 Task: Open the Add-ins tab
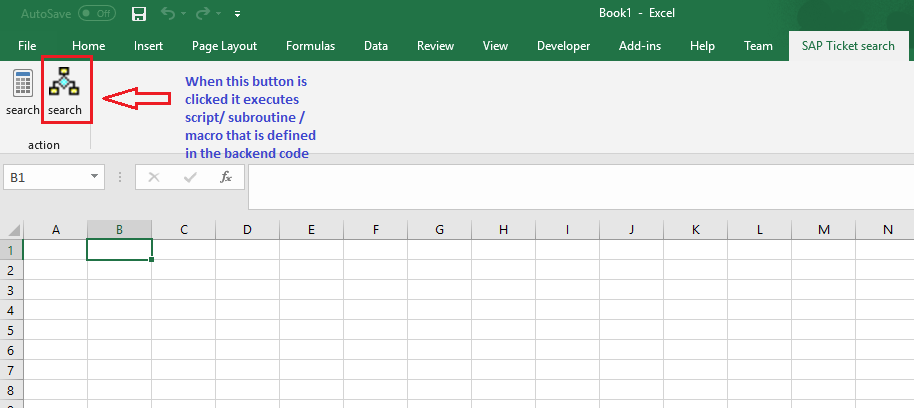(640, 46)
